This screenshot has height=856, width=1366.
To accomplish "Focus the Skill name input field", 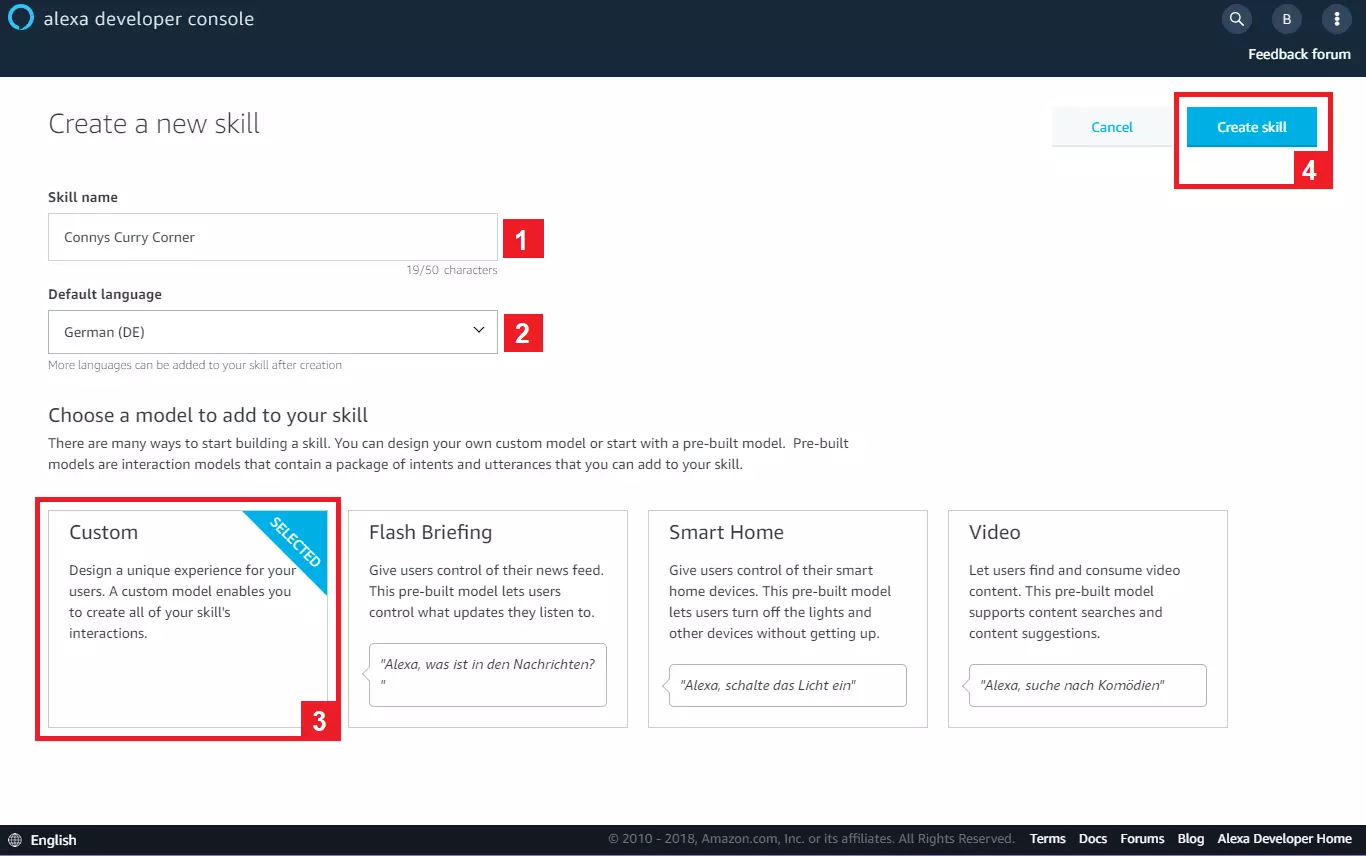I will [x=273, y=237].
